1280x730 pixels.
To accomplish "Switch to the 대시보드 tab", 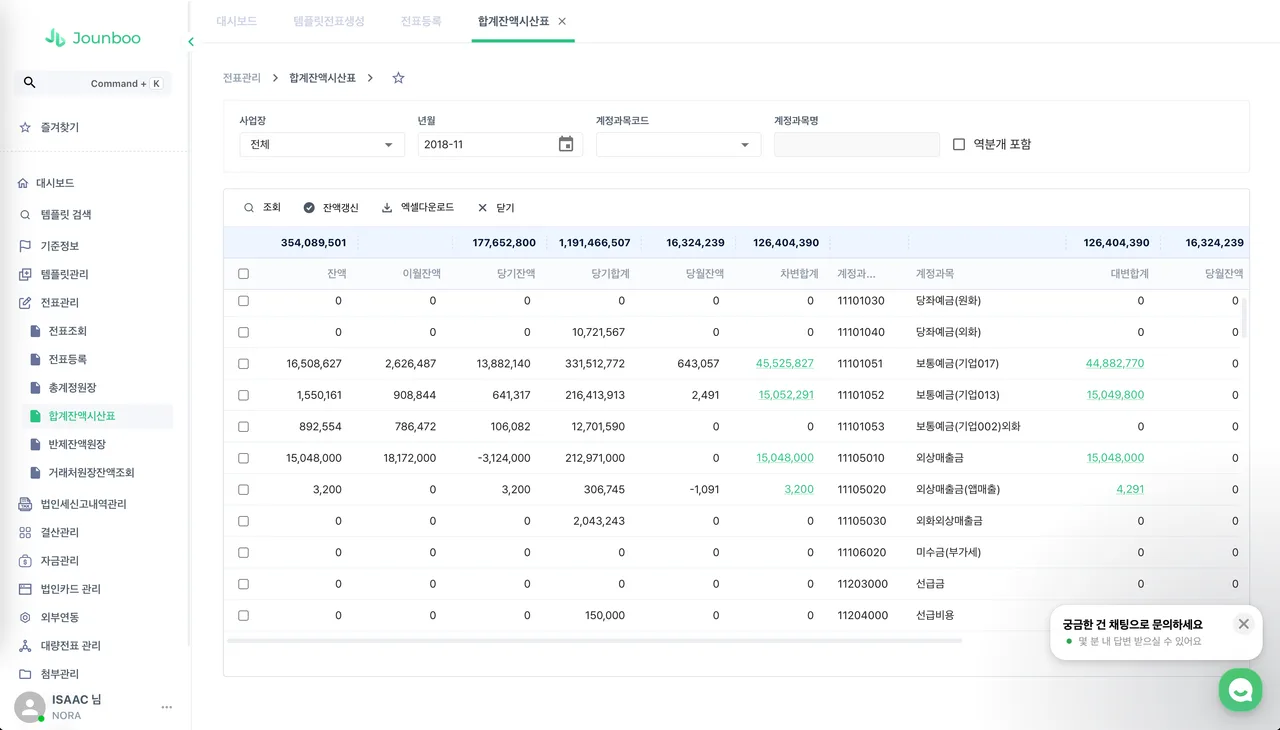I will pyautogui.click(x=237, y=21).
